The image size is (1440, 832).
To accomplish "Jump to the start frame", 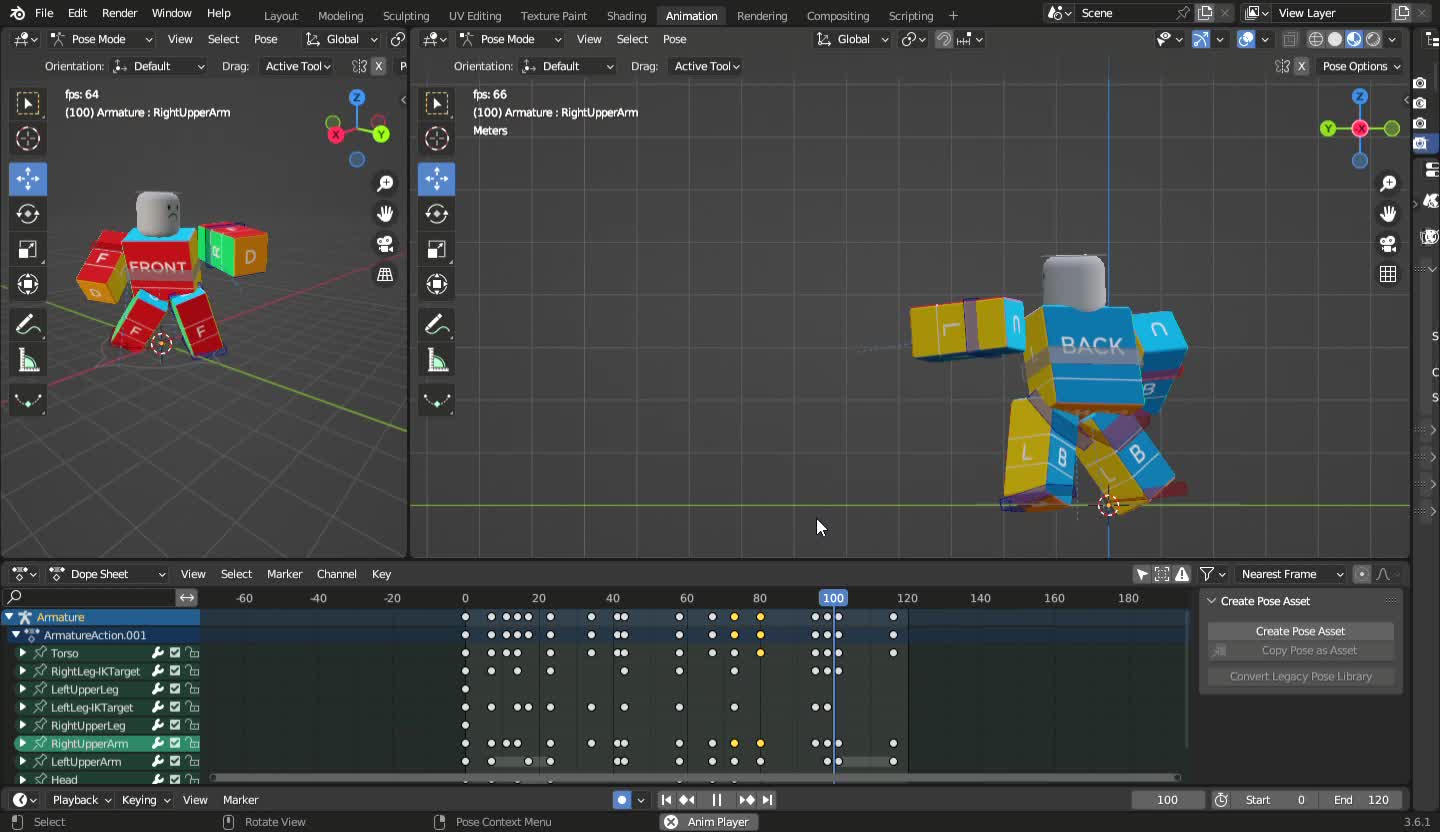I will (x=666, y=800).
